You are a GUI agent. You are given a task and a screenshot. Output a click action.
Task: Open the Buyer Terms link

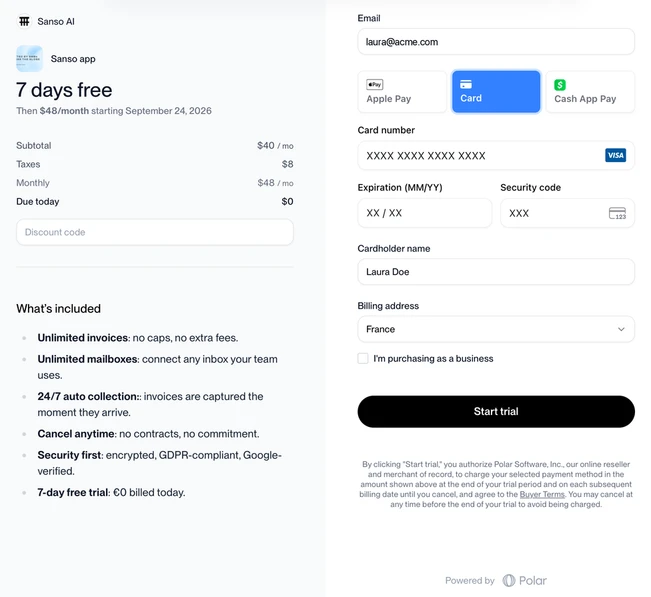pyautogui.click(x=542, y=494)
